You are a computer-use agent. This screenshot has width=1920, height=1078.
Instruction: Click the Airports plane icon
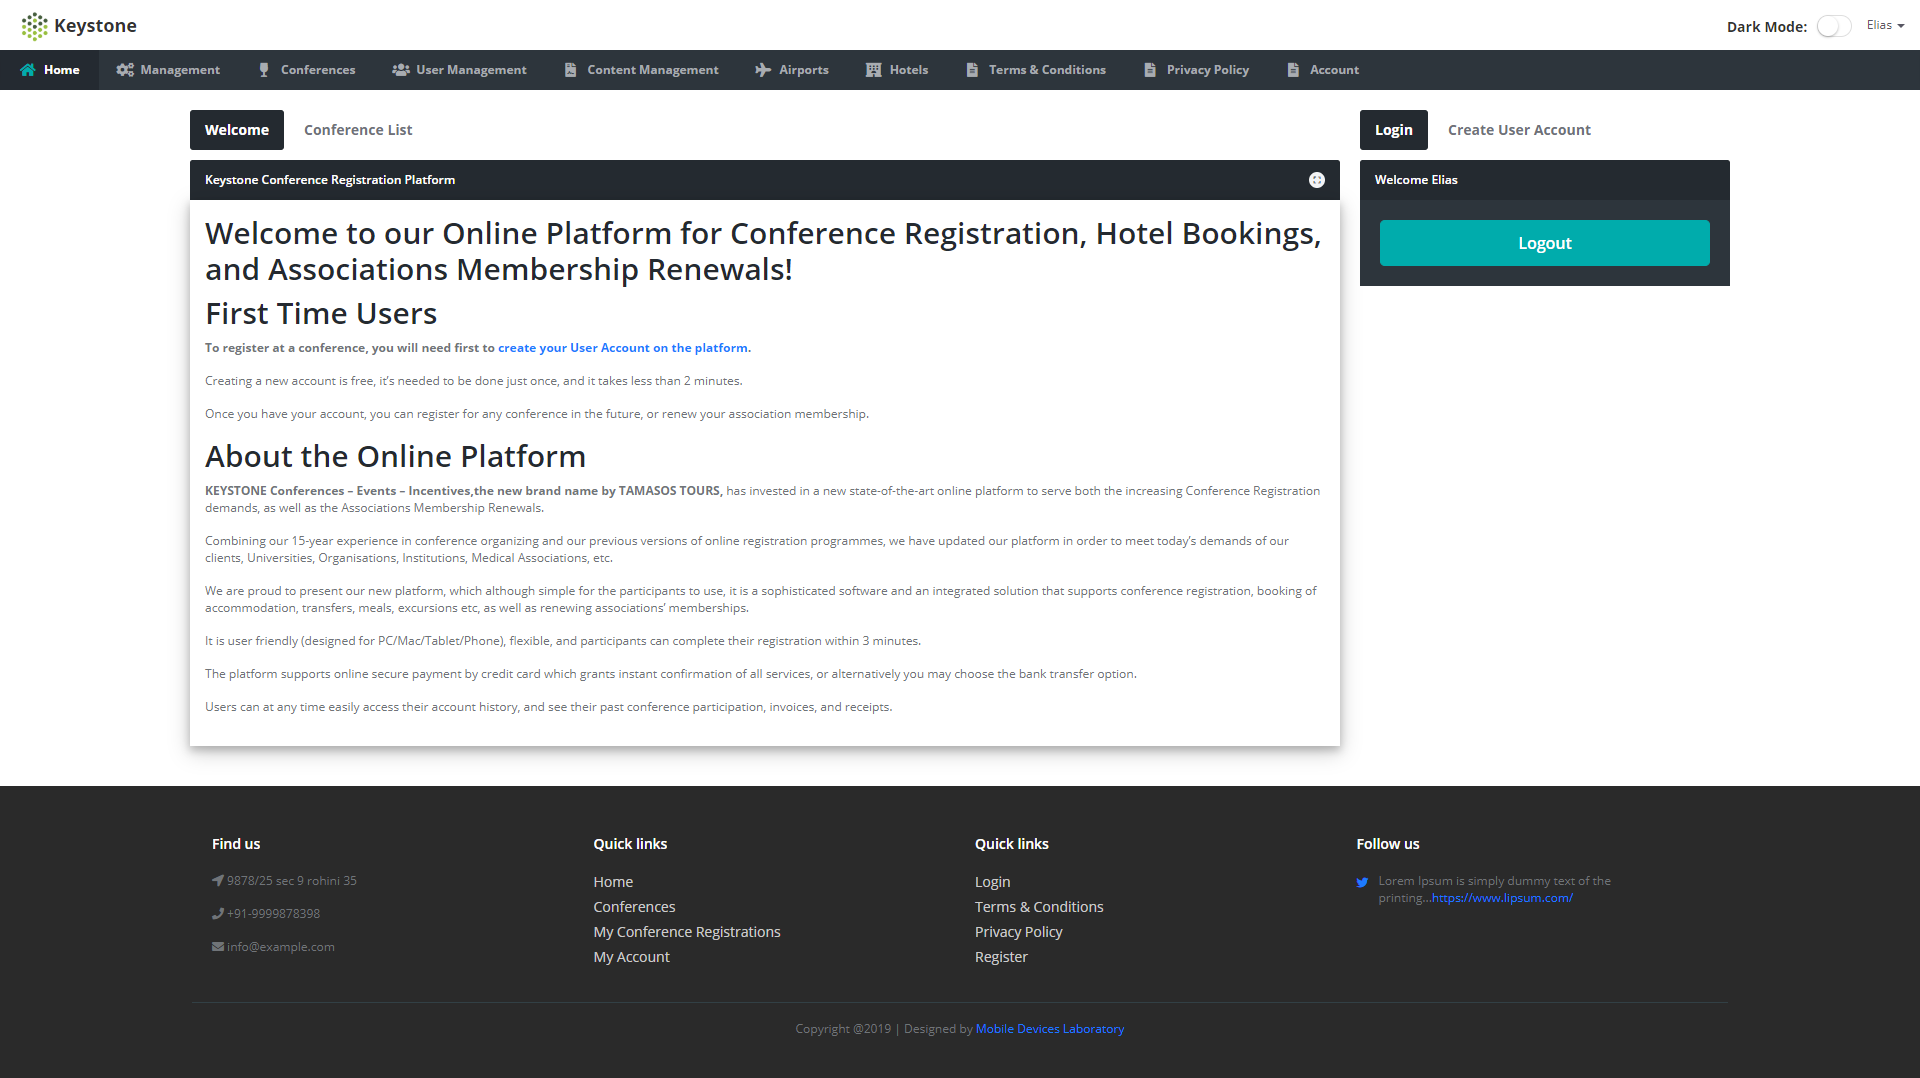[x=762, y=70]
